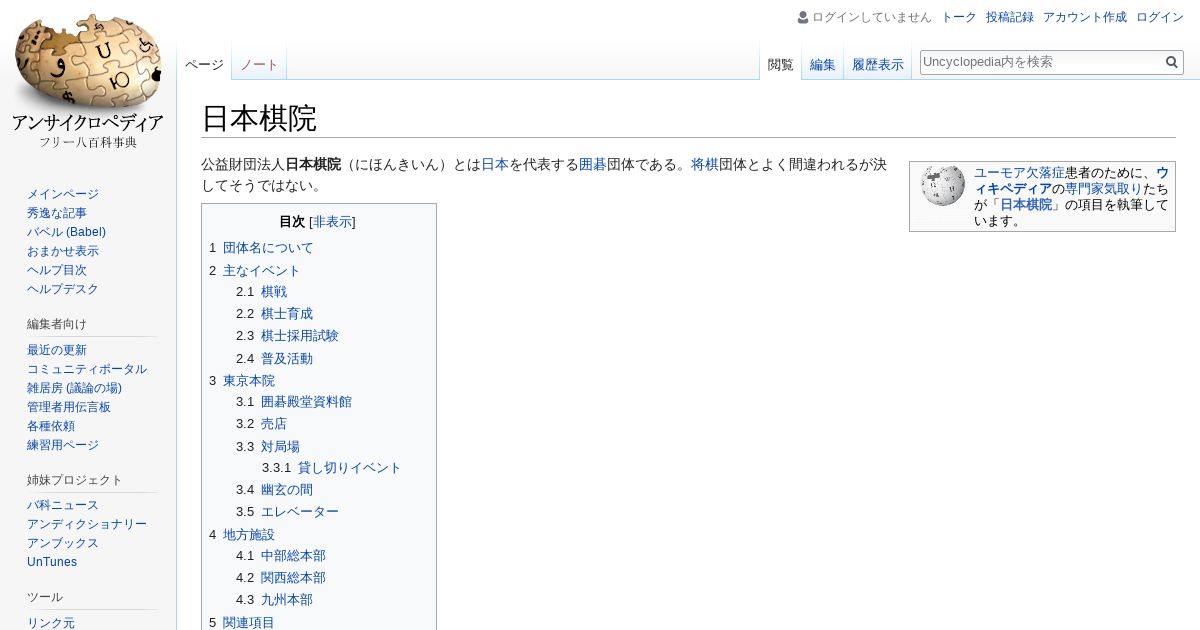
Task: Click the Wikipedia globe icon in notice box
Action: (943, 186)
